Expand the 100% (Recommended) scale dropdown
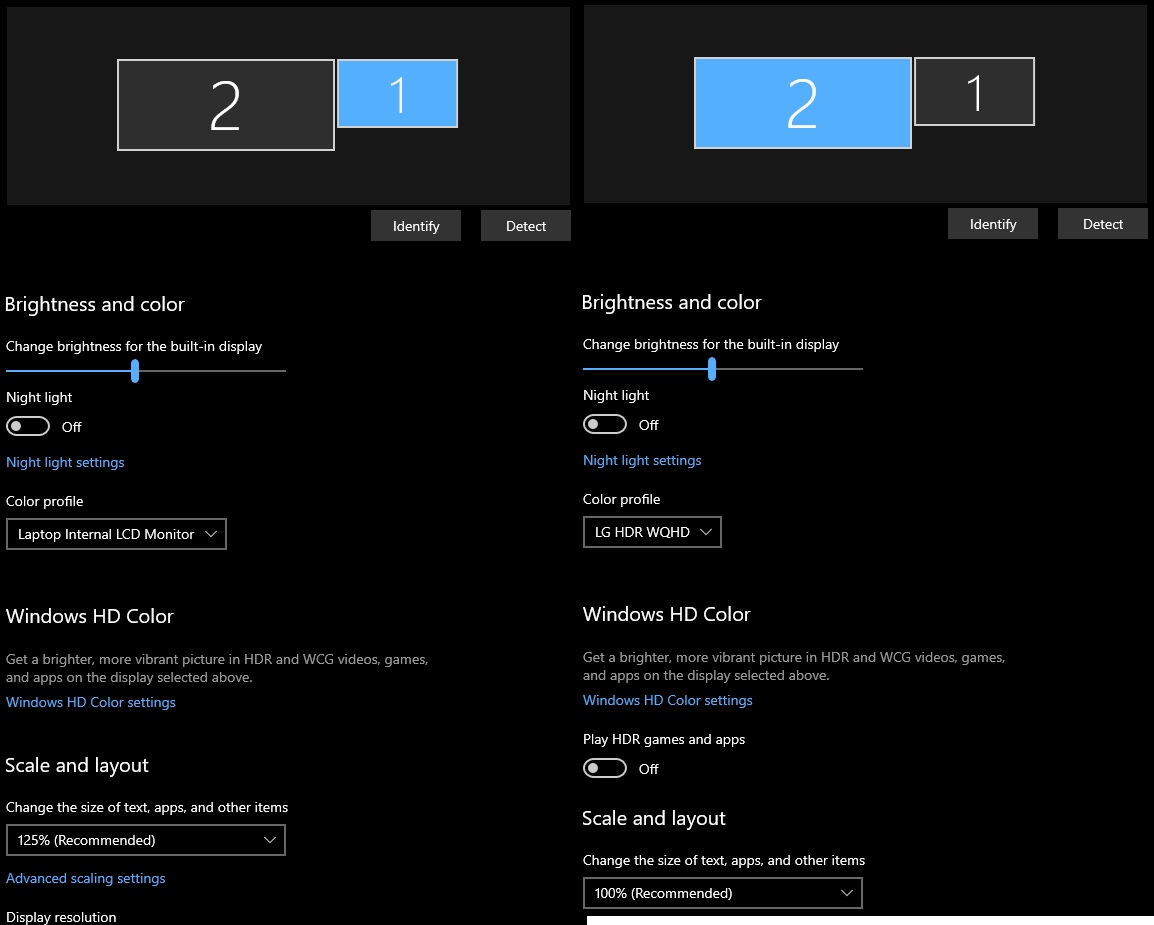1154x925 pixels. pyautogui.click(x=722, y=893)
